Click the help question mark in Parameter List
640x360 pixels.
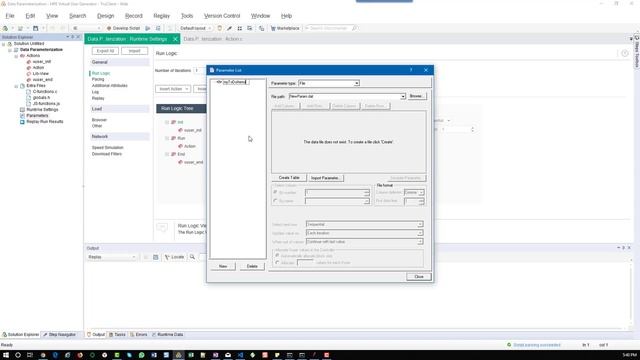click(411, 70)
